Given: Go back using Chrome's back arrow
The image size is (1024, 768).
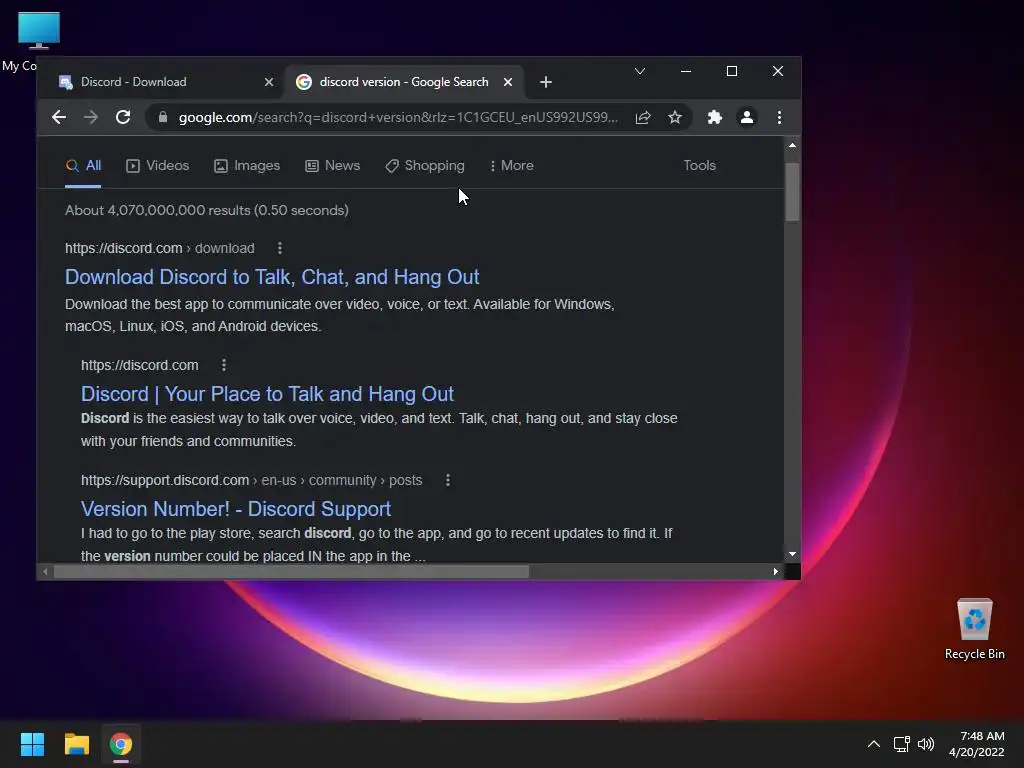Looking at the screenshot, I should tap(59, 117).
